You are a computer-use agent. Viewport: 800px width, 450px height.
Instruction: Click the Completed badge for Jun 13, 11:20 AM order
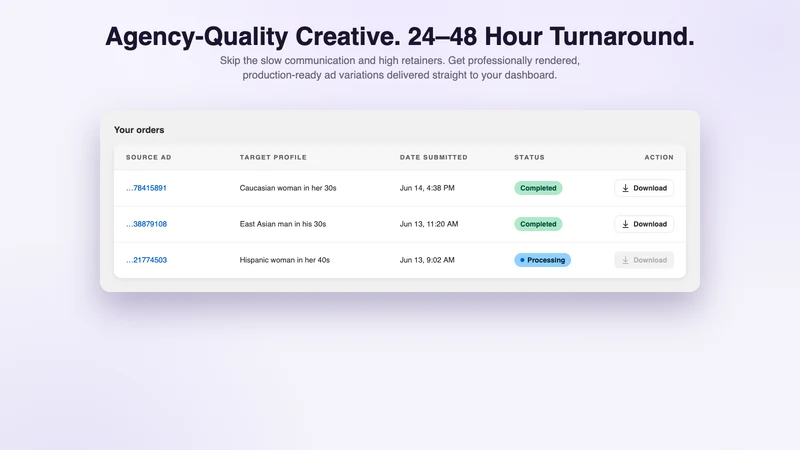click(538, 224)
